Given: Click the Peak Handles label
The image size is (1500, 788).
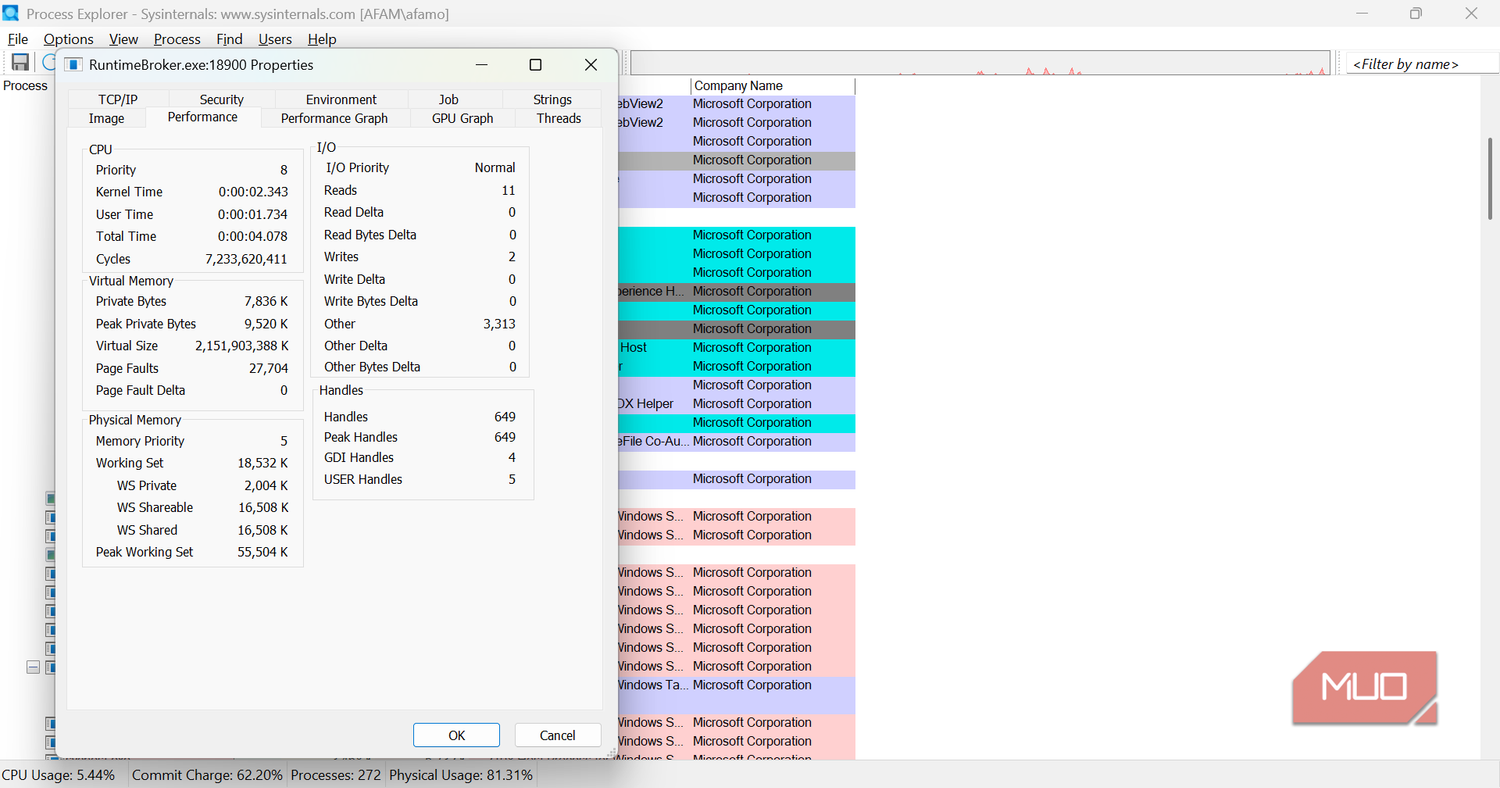Looking at the screenshot, I should [361, 437].
